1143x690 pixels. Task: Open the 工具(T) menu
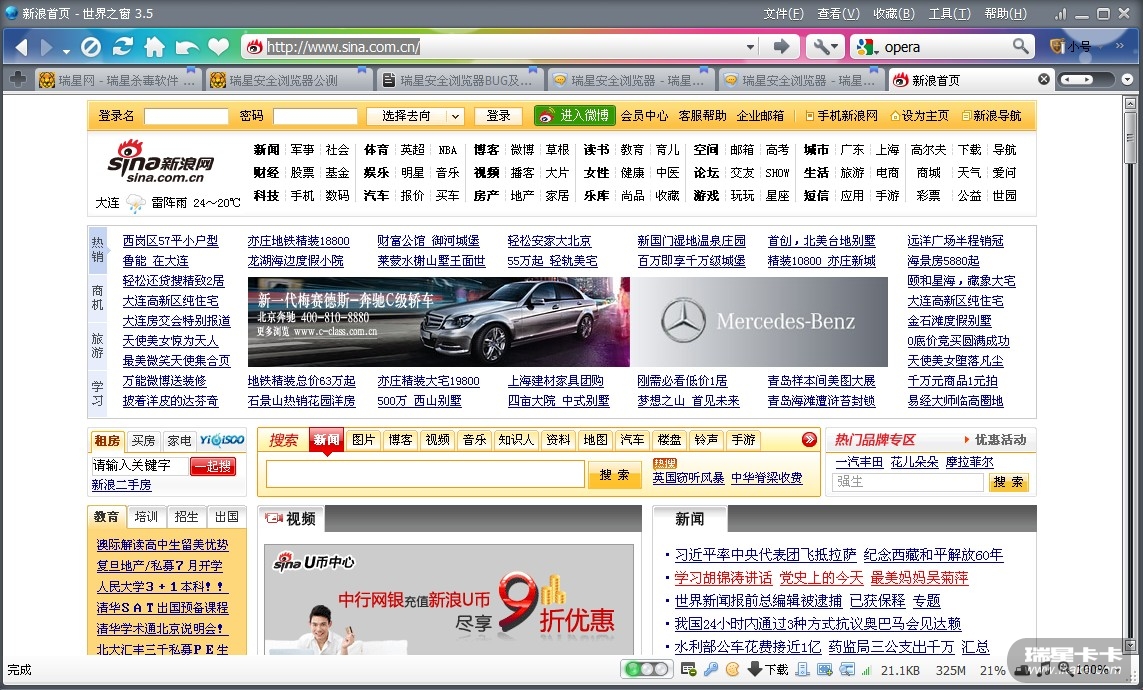[949, 14]
